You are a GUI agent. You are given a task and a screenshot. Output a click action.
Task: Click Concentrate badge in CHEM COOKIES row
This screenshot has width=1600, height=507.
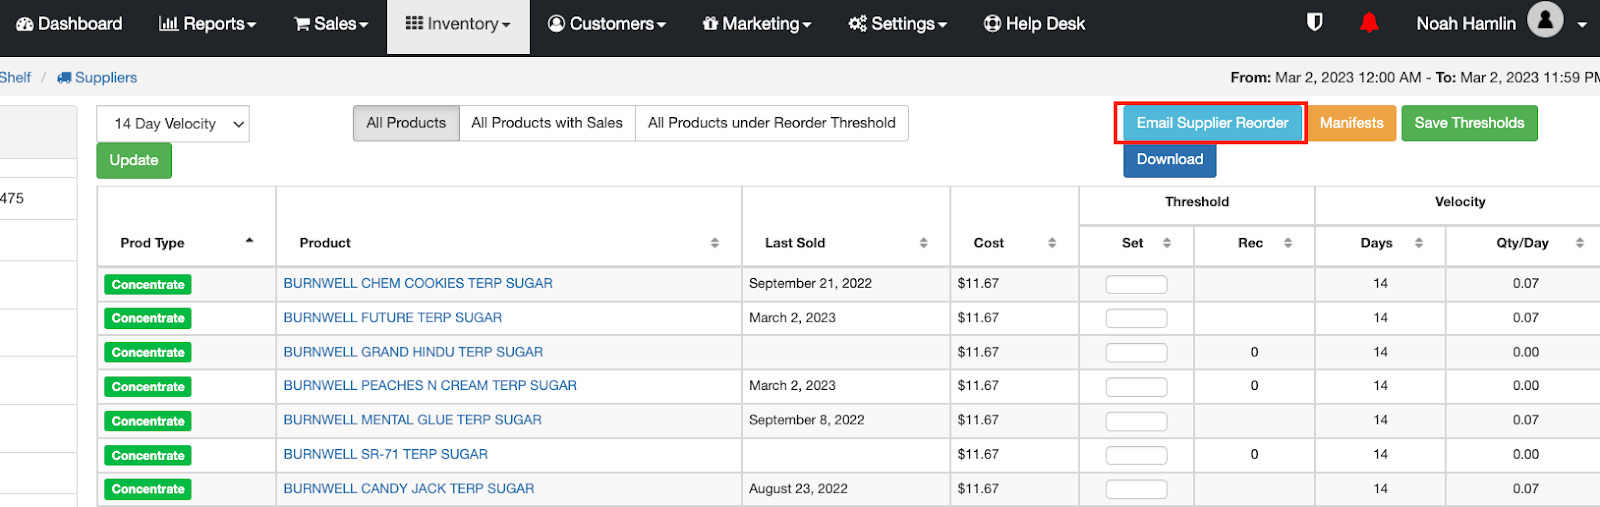click(148, 285)
